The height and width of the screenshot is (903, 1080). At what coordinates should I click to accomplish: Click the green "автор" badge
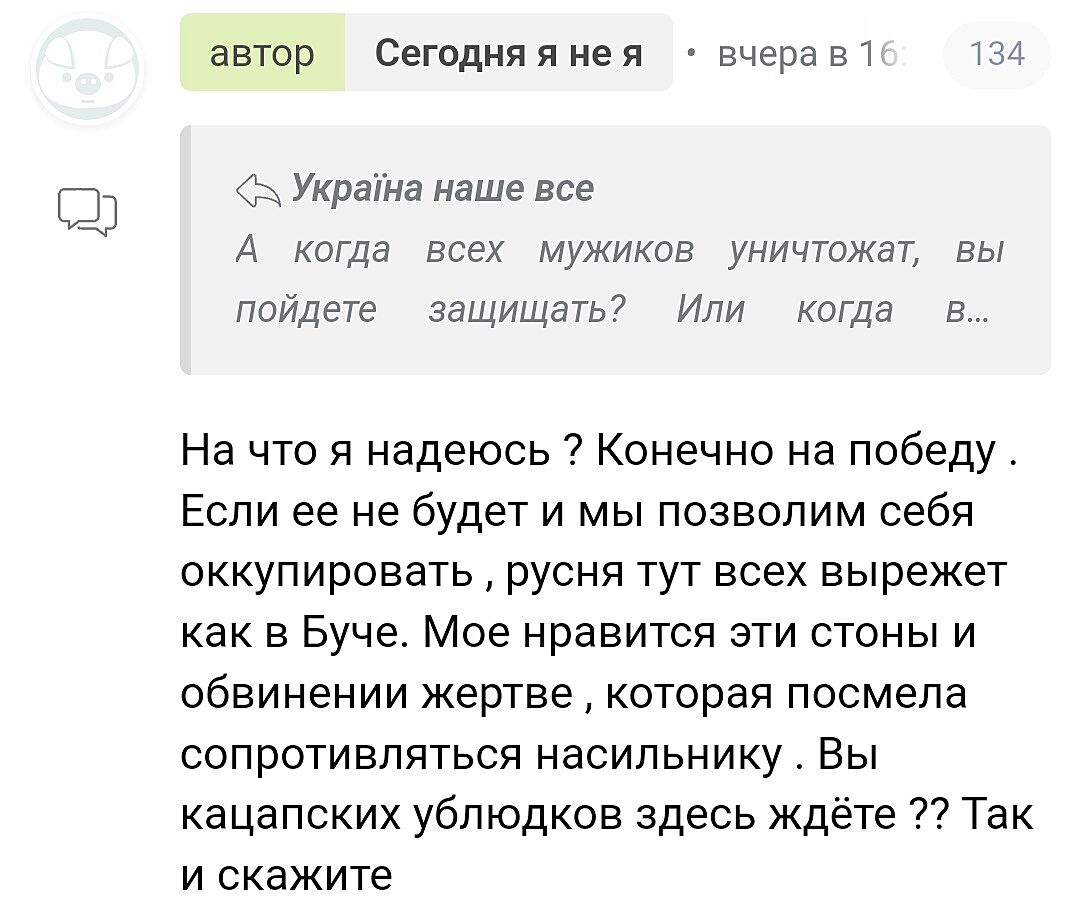(x=262, y=52)
